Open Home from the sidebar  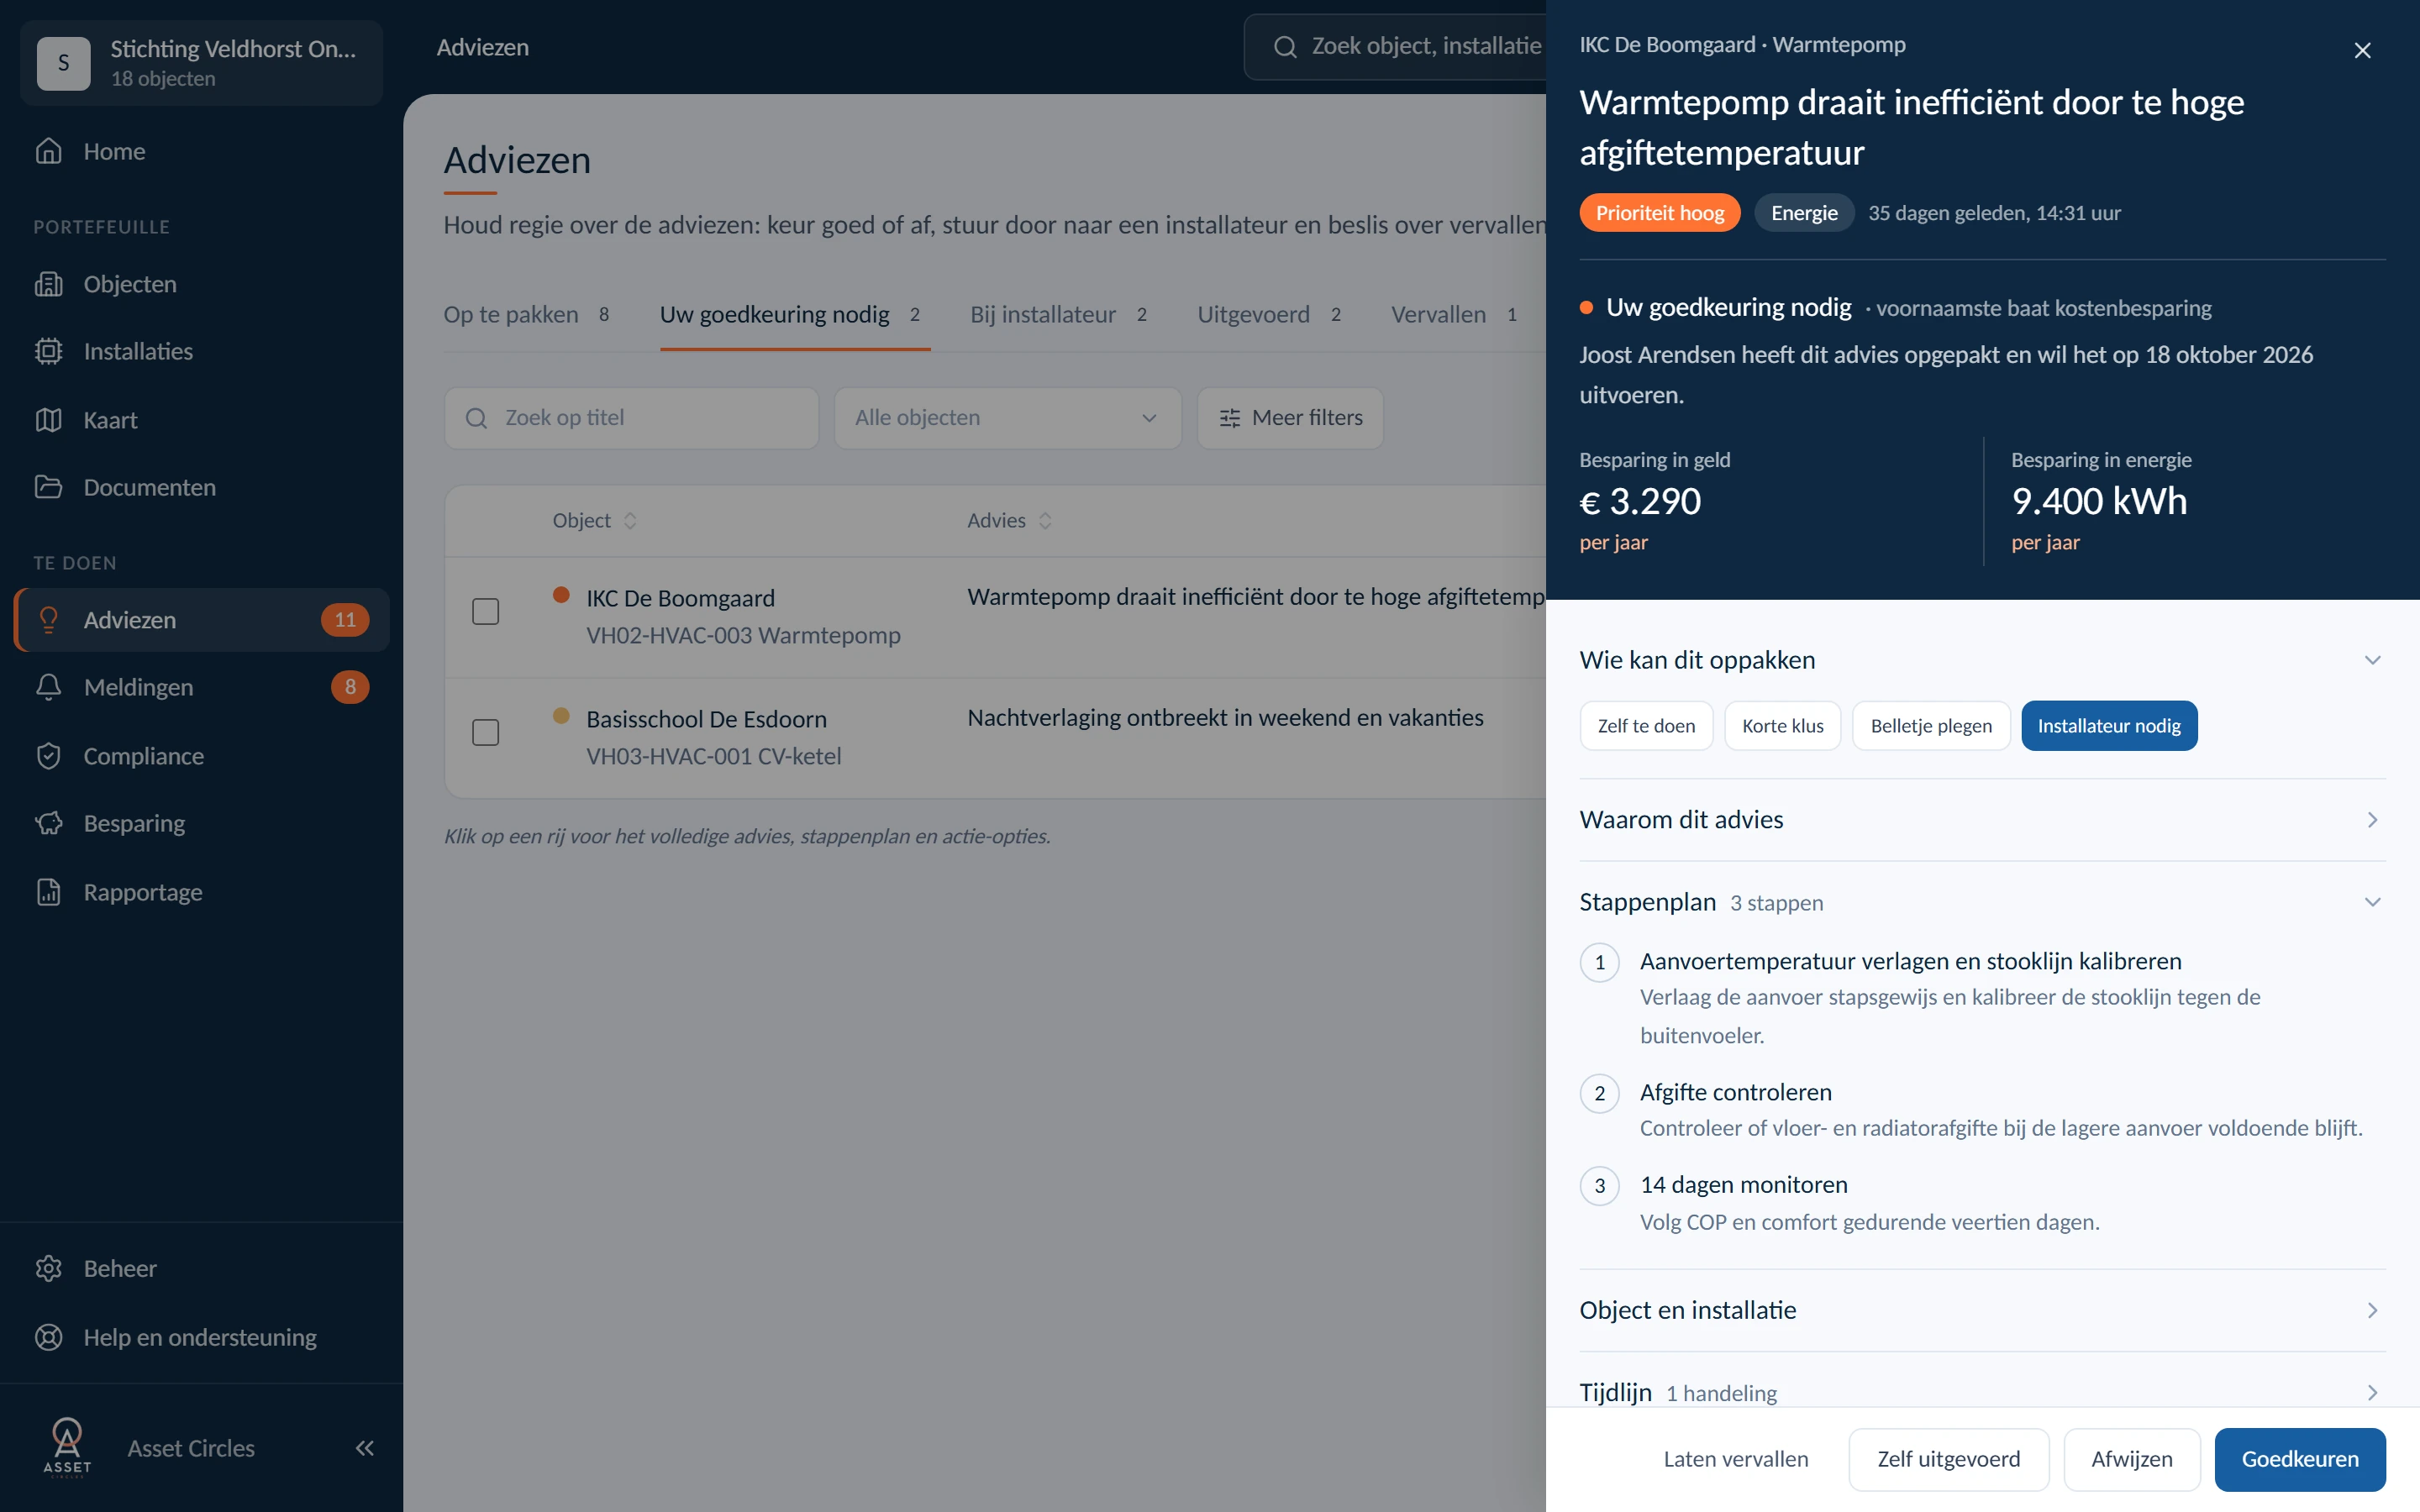(x=200, y=151)
